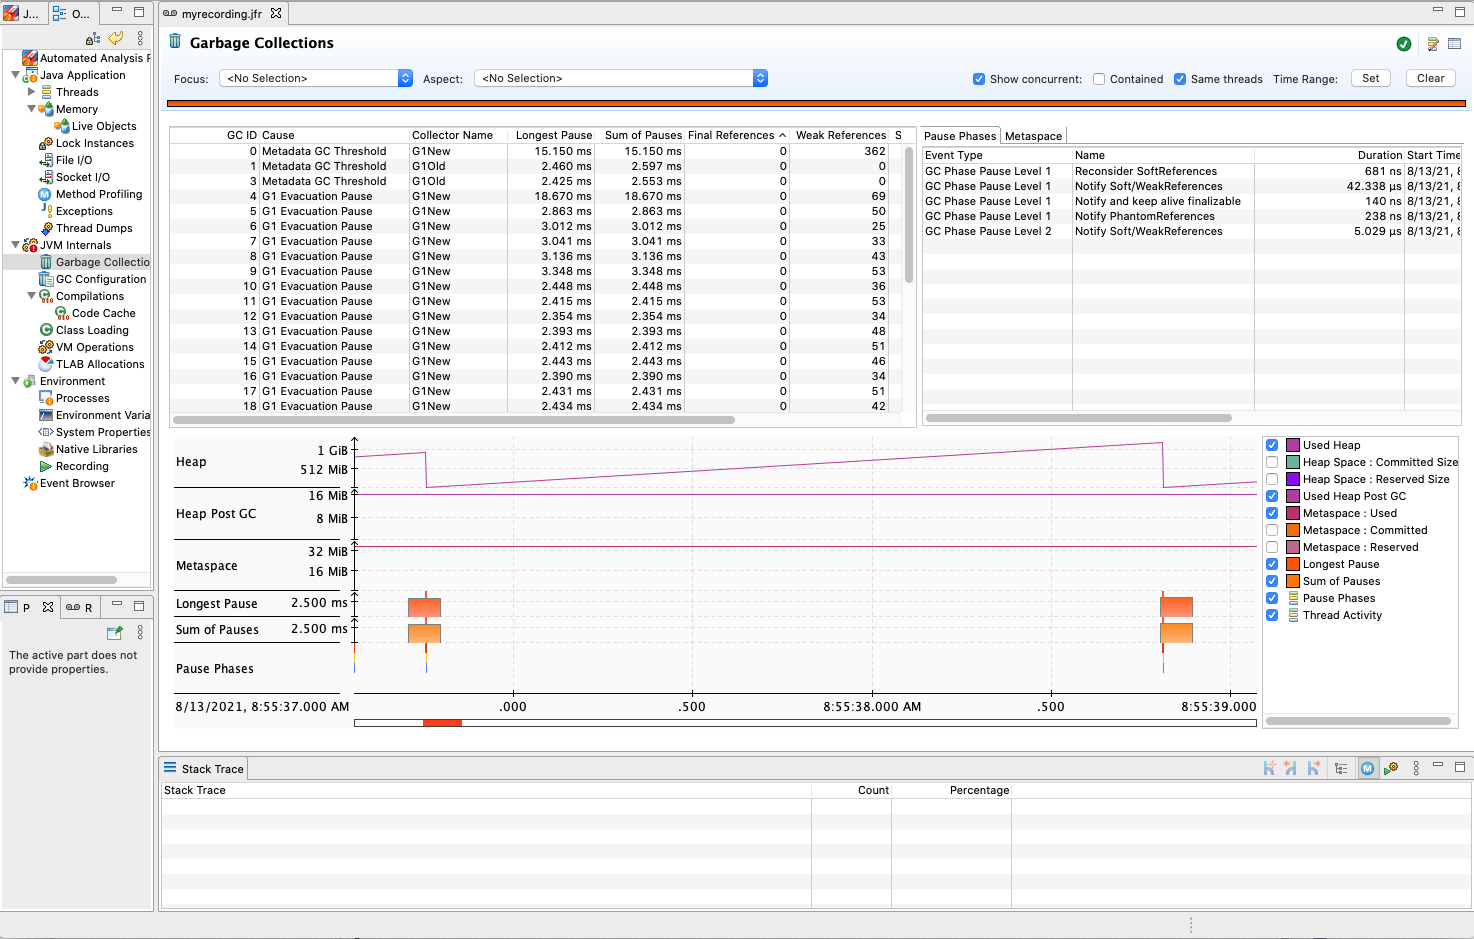
Task: Click the green arrow gear icon in Stack Trace
Action: [1391, 768]
